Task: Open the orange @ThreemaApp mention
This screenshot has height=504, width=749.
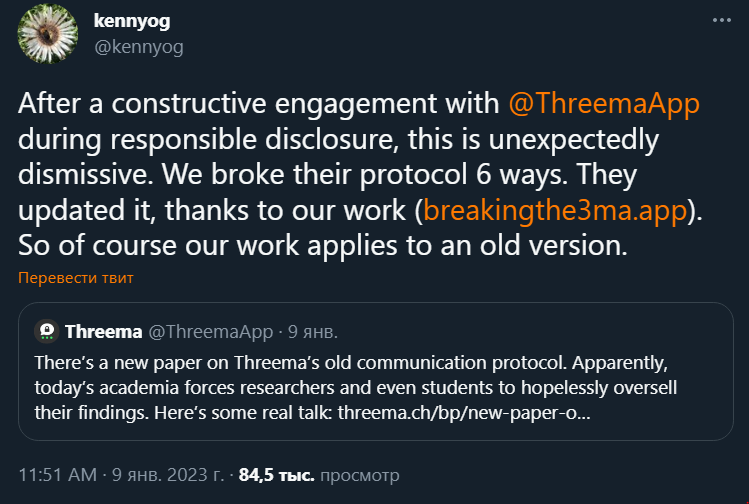Action: 604,103
